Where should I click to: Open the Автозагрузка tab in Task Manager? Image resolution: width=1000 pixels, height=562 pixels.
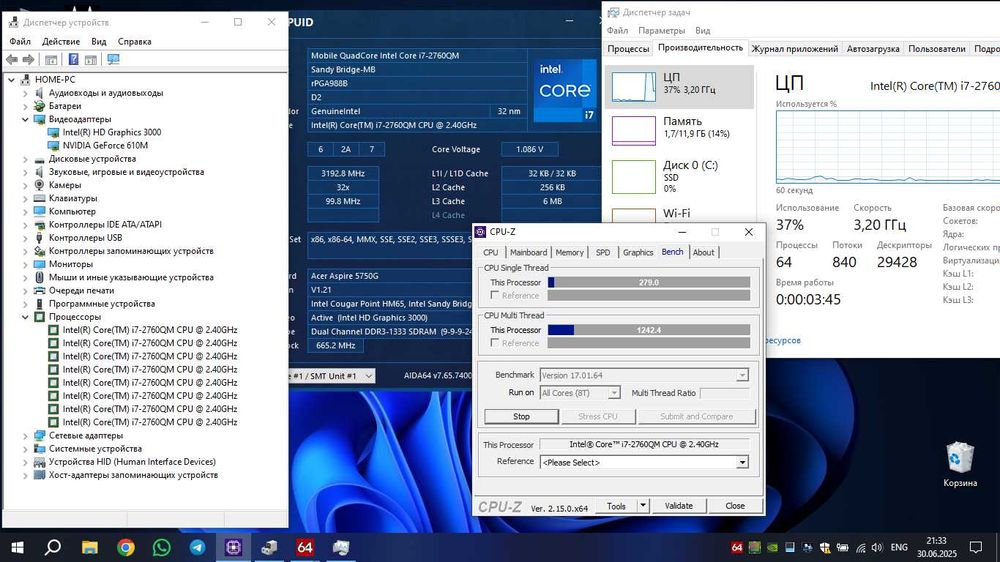[x=872, y=48]
